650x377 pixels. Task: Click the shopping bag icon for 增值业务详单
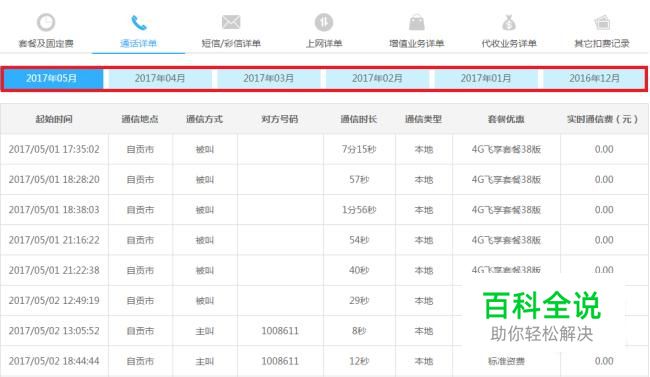click(417, 22)
